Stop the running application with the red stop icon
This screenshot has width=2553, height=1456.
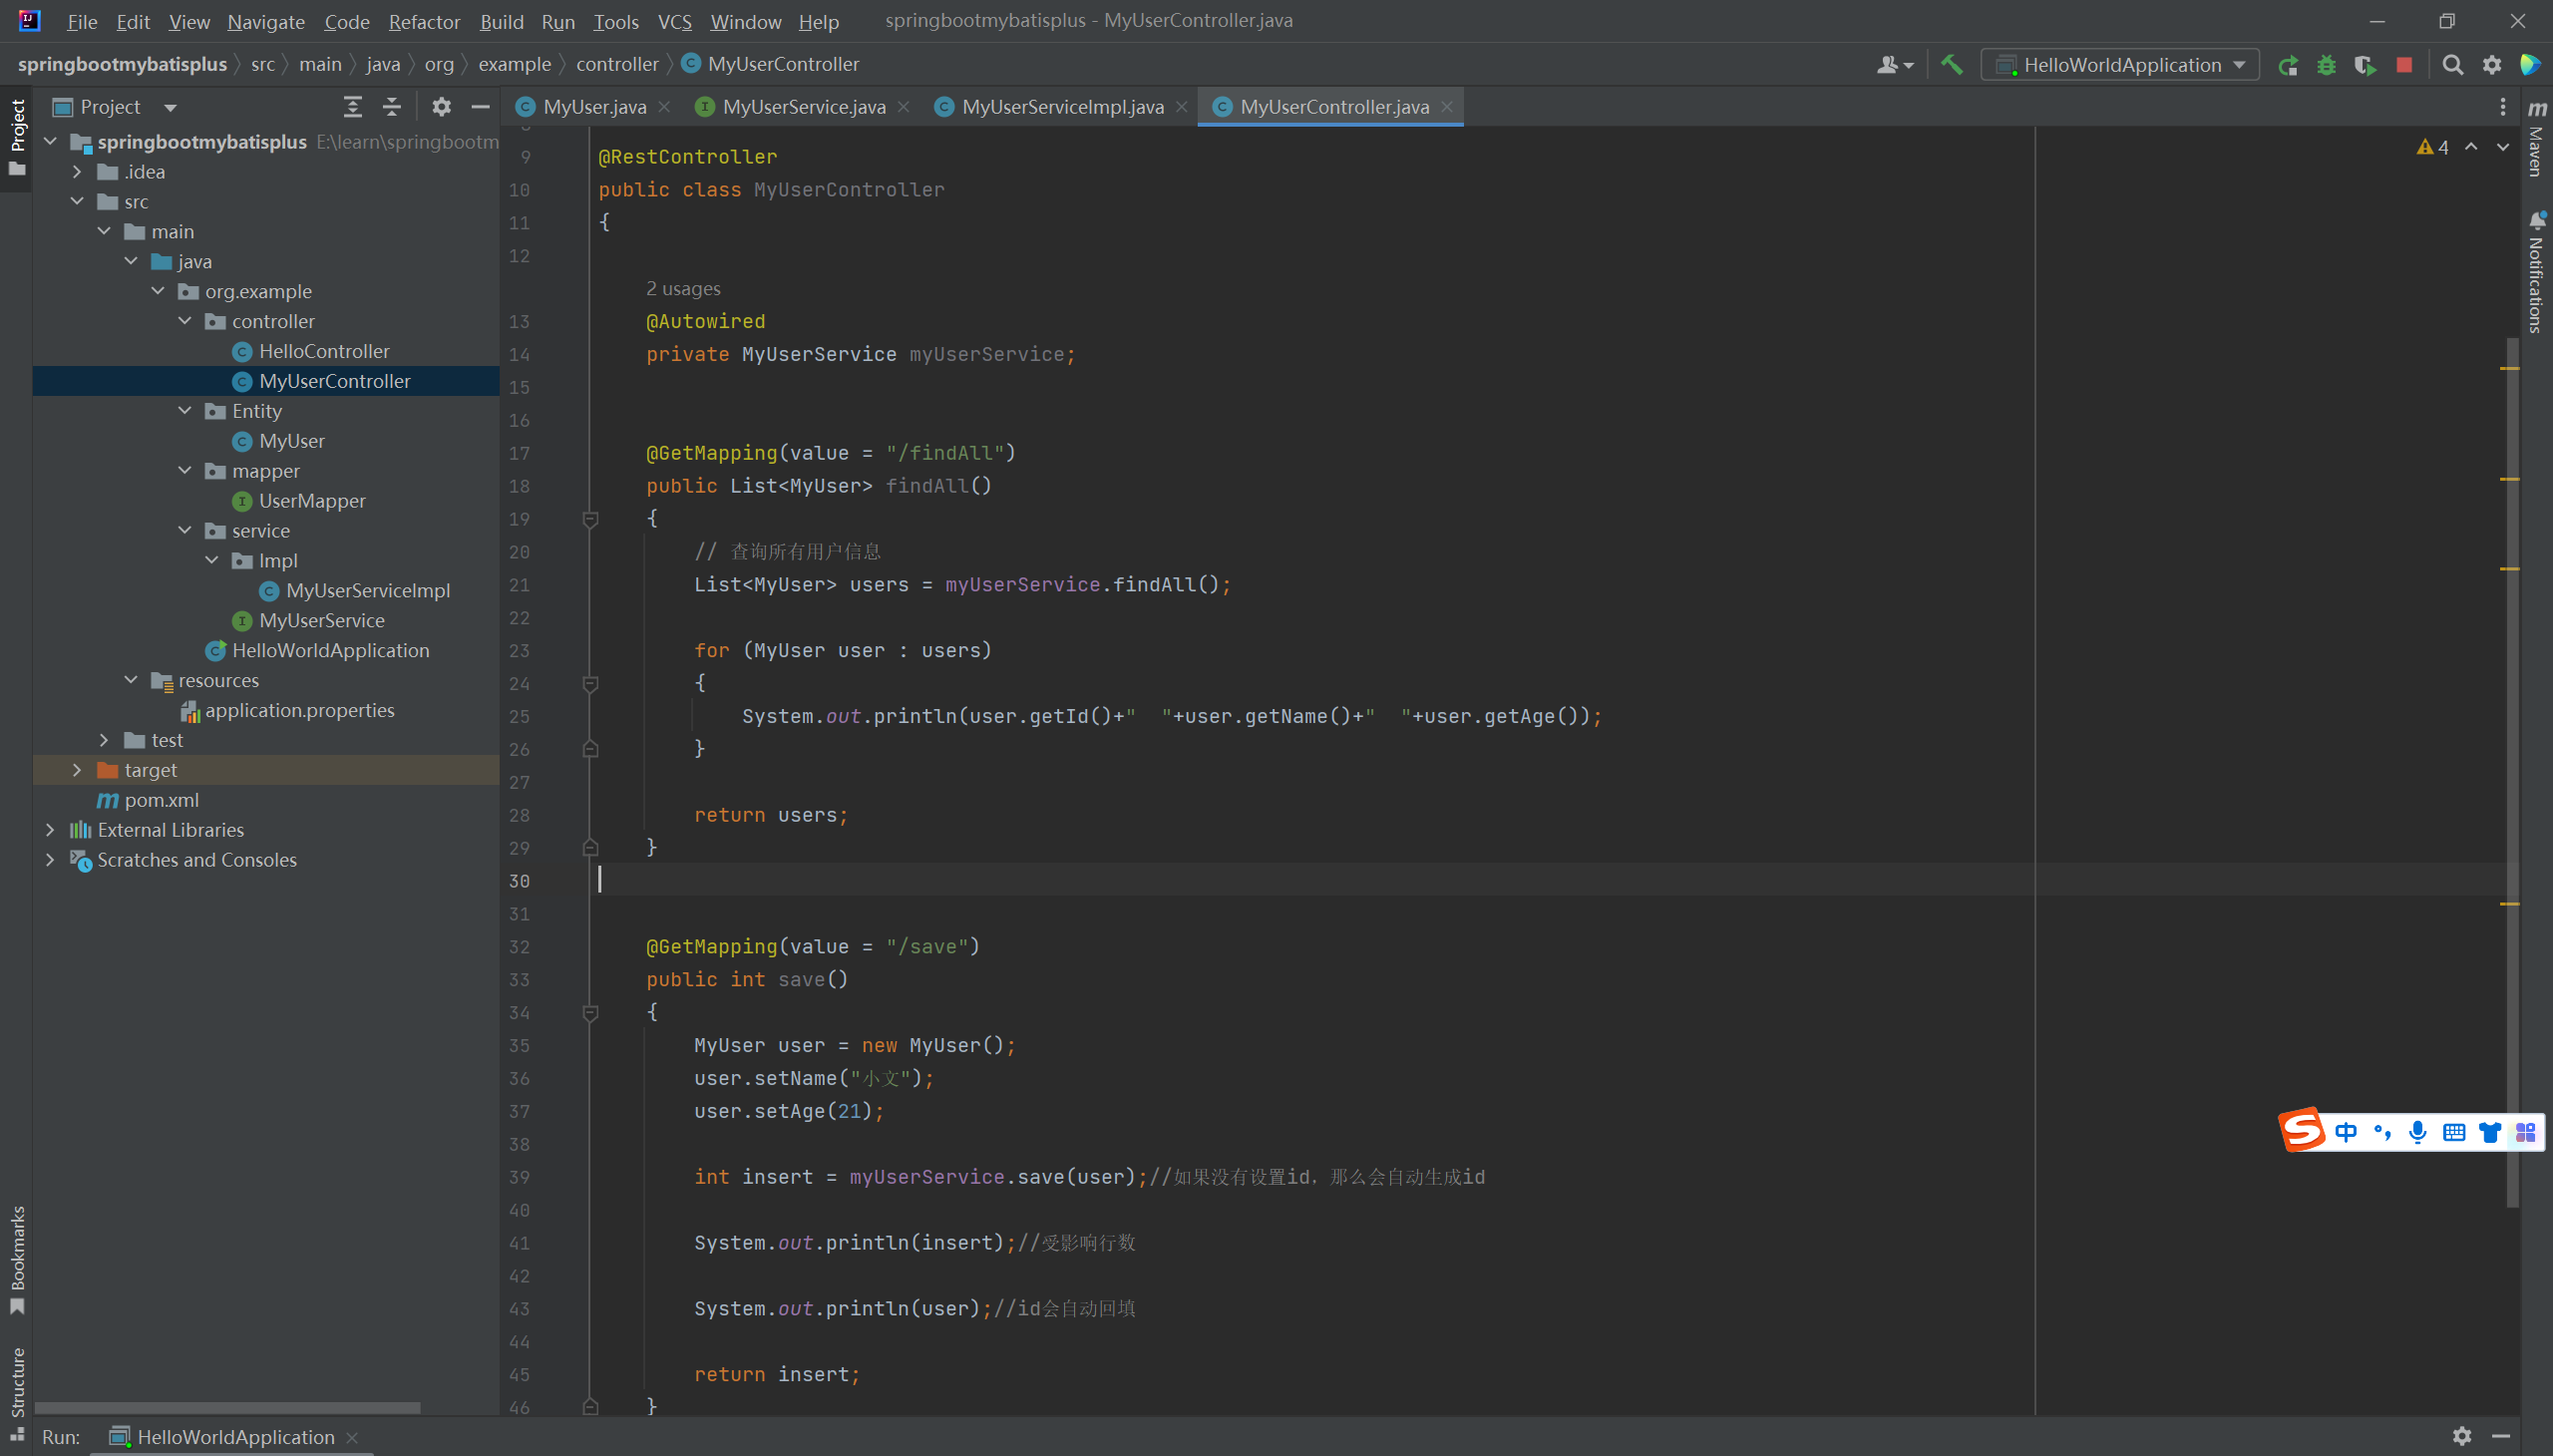tap(2404, 66)
